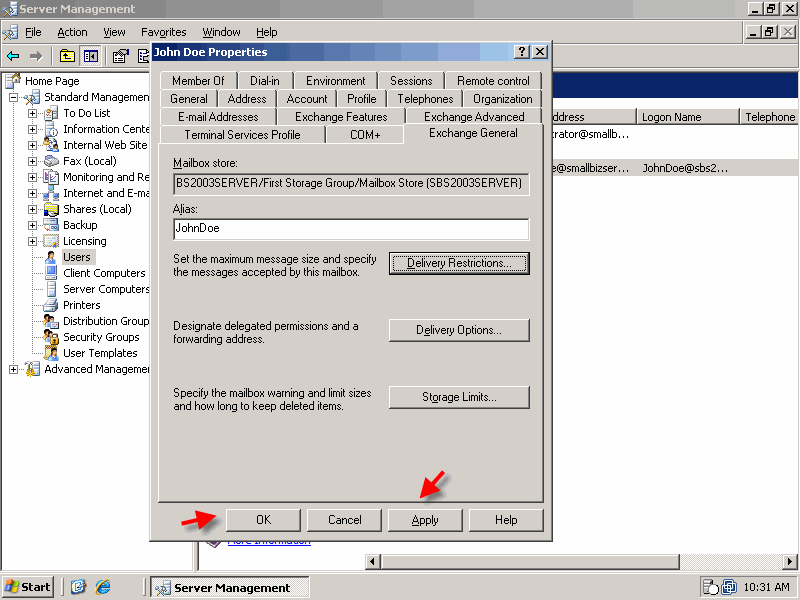
Task: Toggle the Show/Hide console tree icon
Action: (x=91, y=56)
